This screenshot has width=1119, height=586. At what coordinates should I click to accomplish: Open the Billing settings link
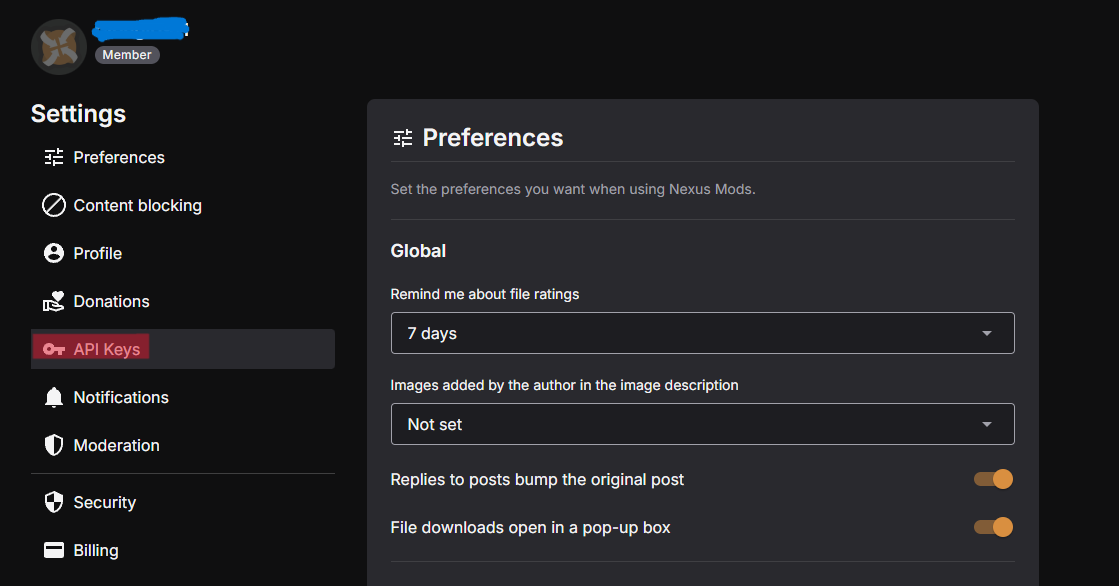click(96, 550)
